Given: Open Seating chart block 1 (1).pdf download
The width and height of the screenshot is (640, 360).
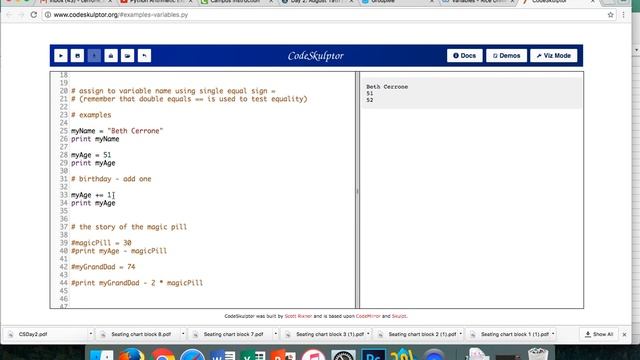Looking at the screenshot, I should point(514,334).
